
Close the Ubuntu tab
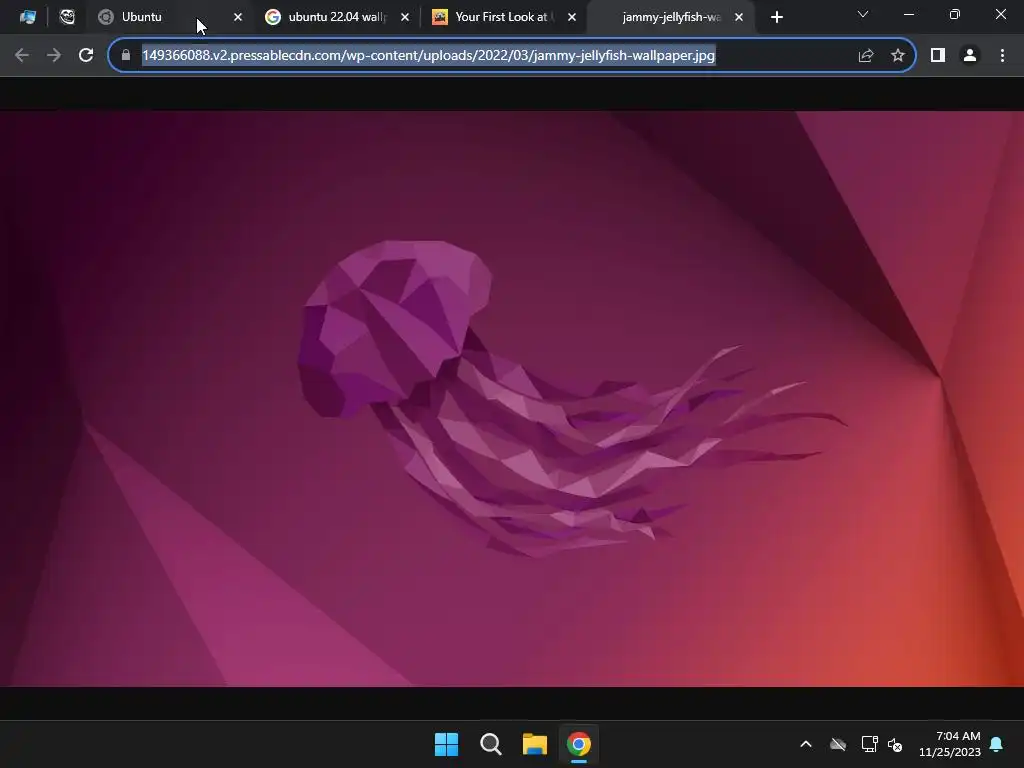point(238,18)
